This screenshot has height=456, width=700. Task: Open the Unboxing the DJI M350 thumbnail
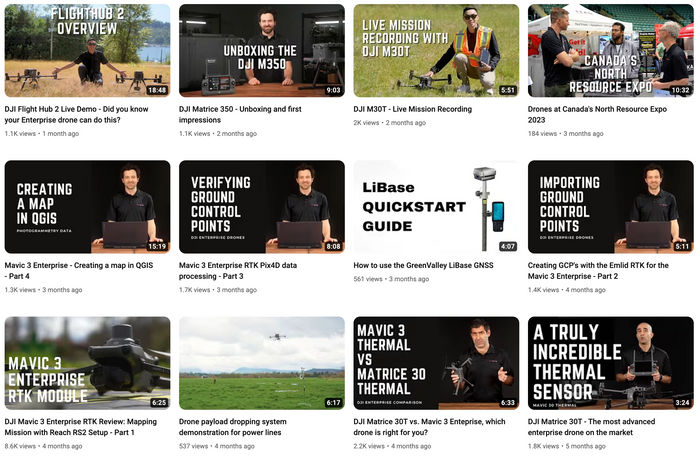click(262, 50)
